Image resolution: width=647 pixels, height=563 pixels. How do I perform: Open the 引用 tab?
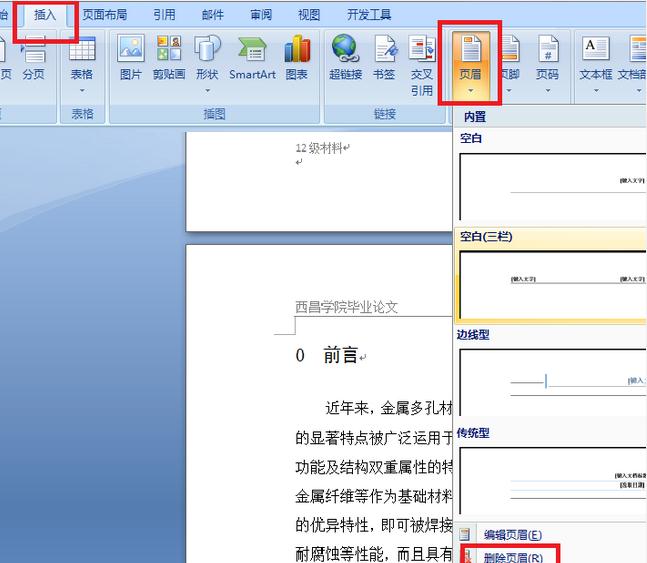point(164,15)
